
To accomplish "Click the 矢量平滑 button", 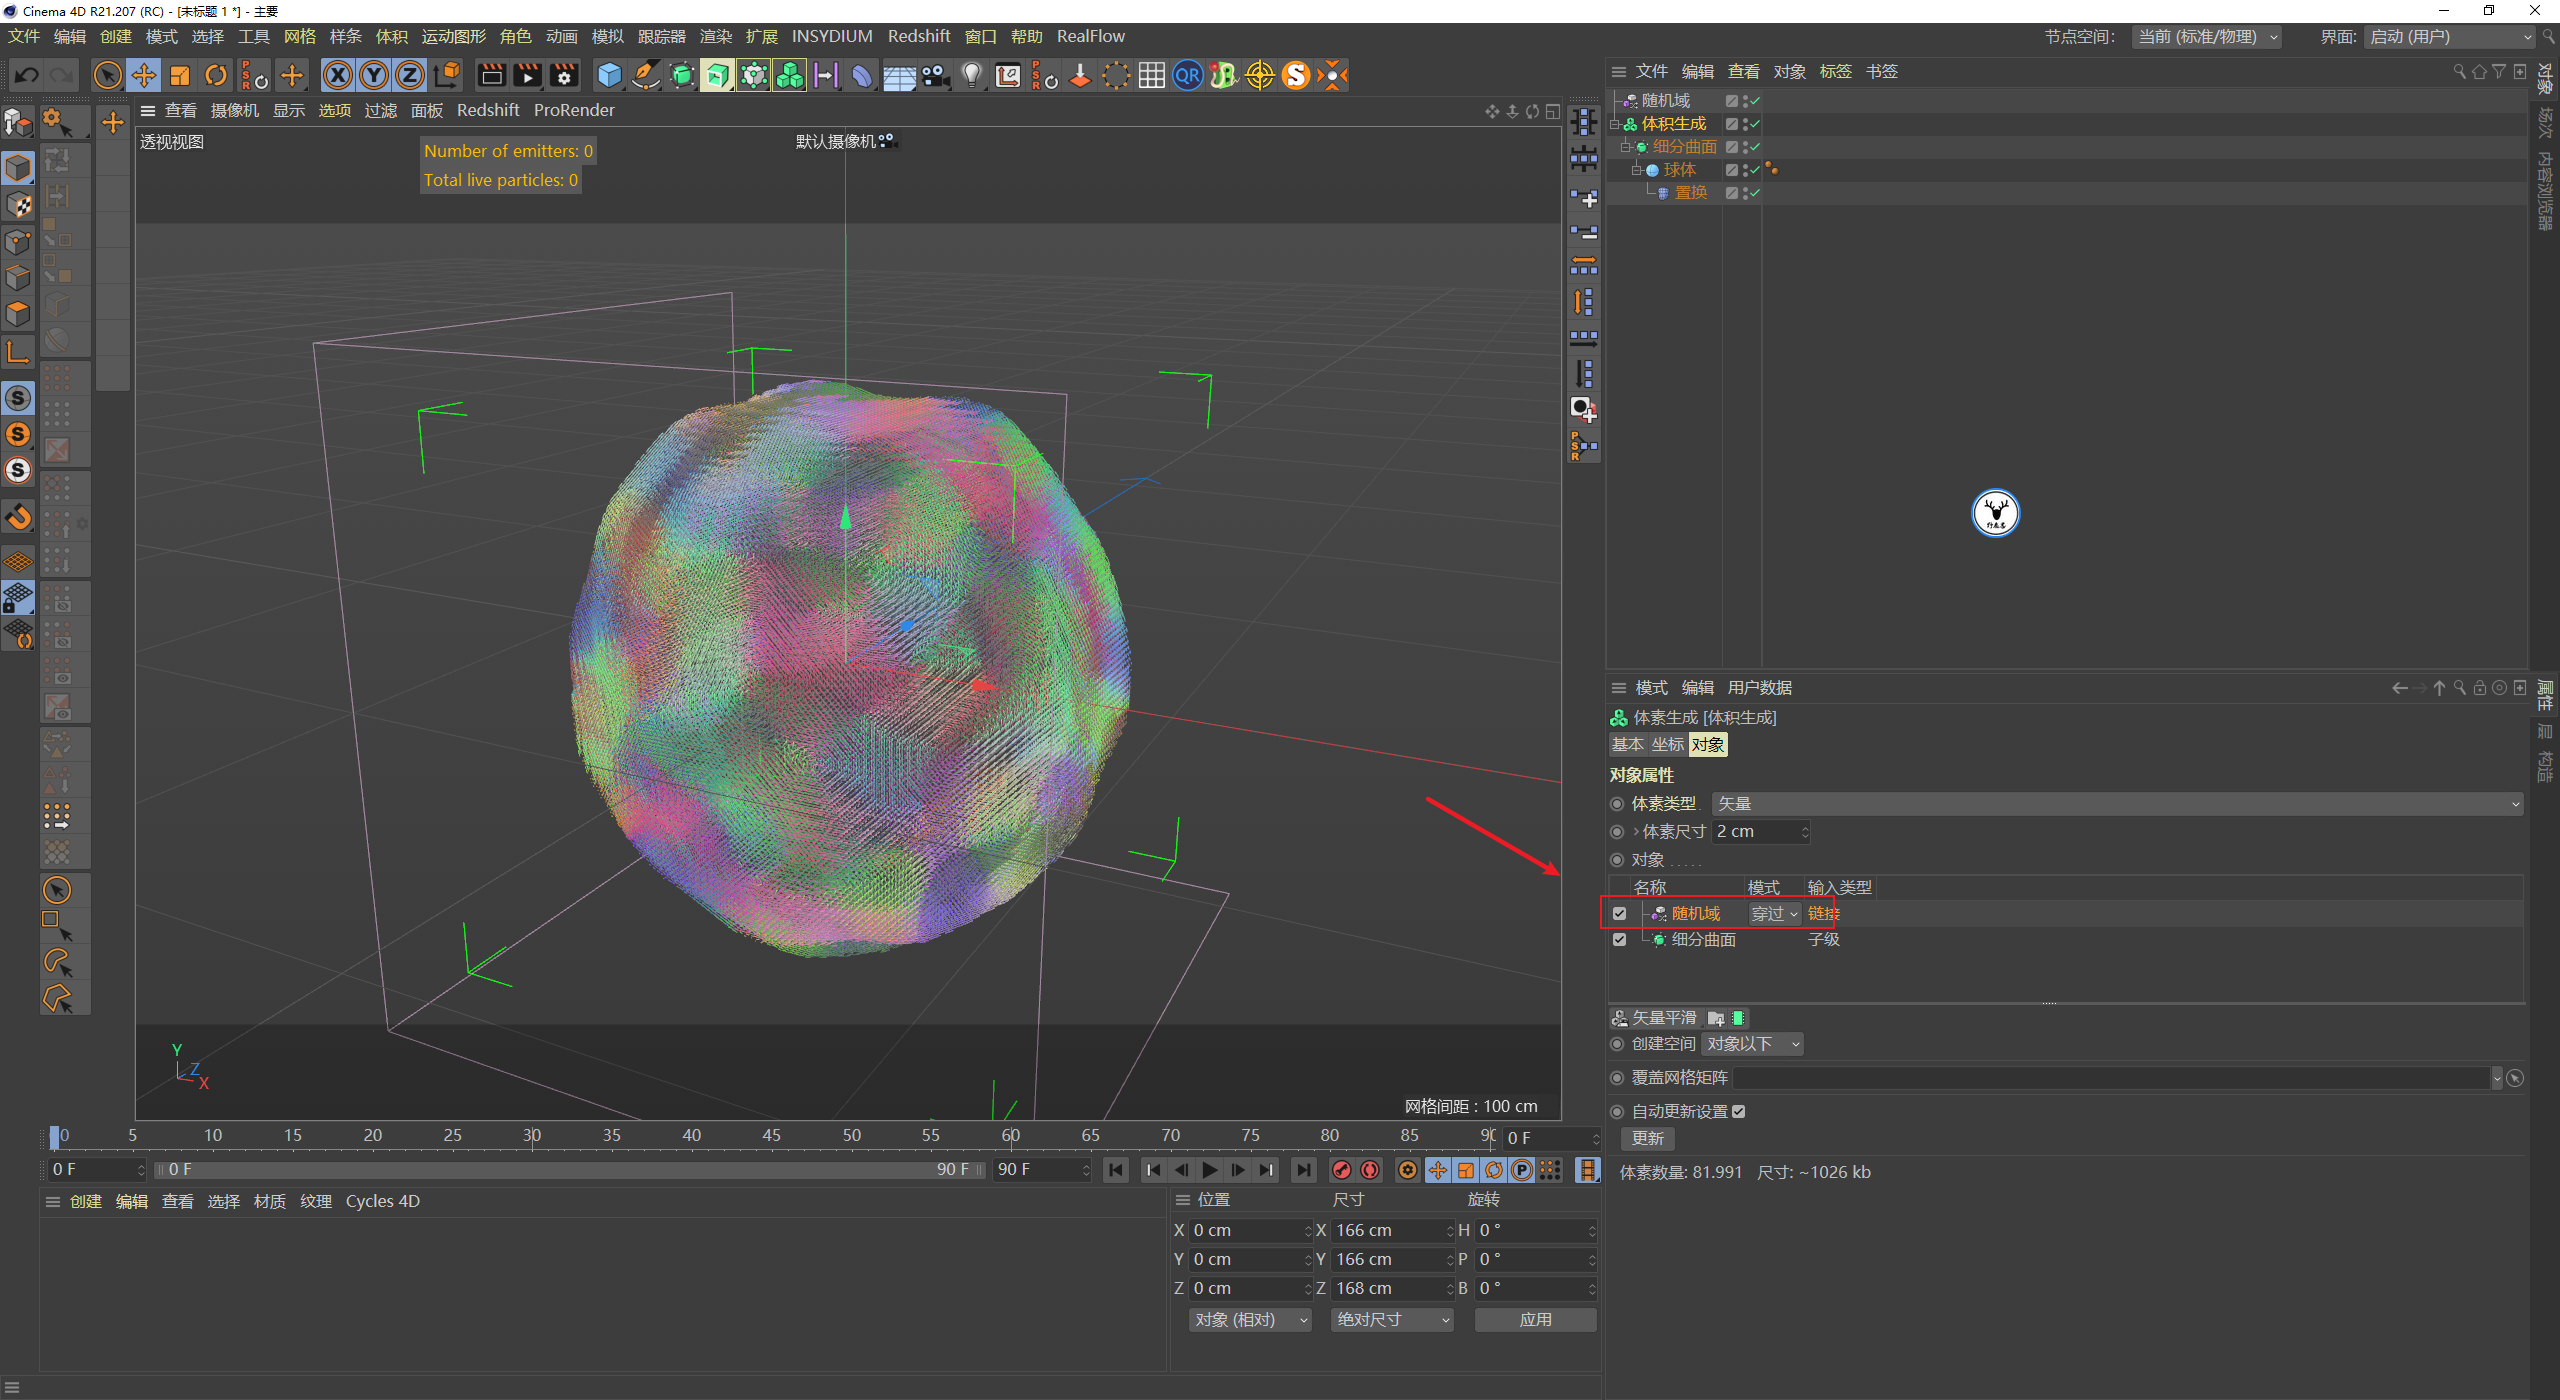I will (1654, 1018).
